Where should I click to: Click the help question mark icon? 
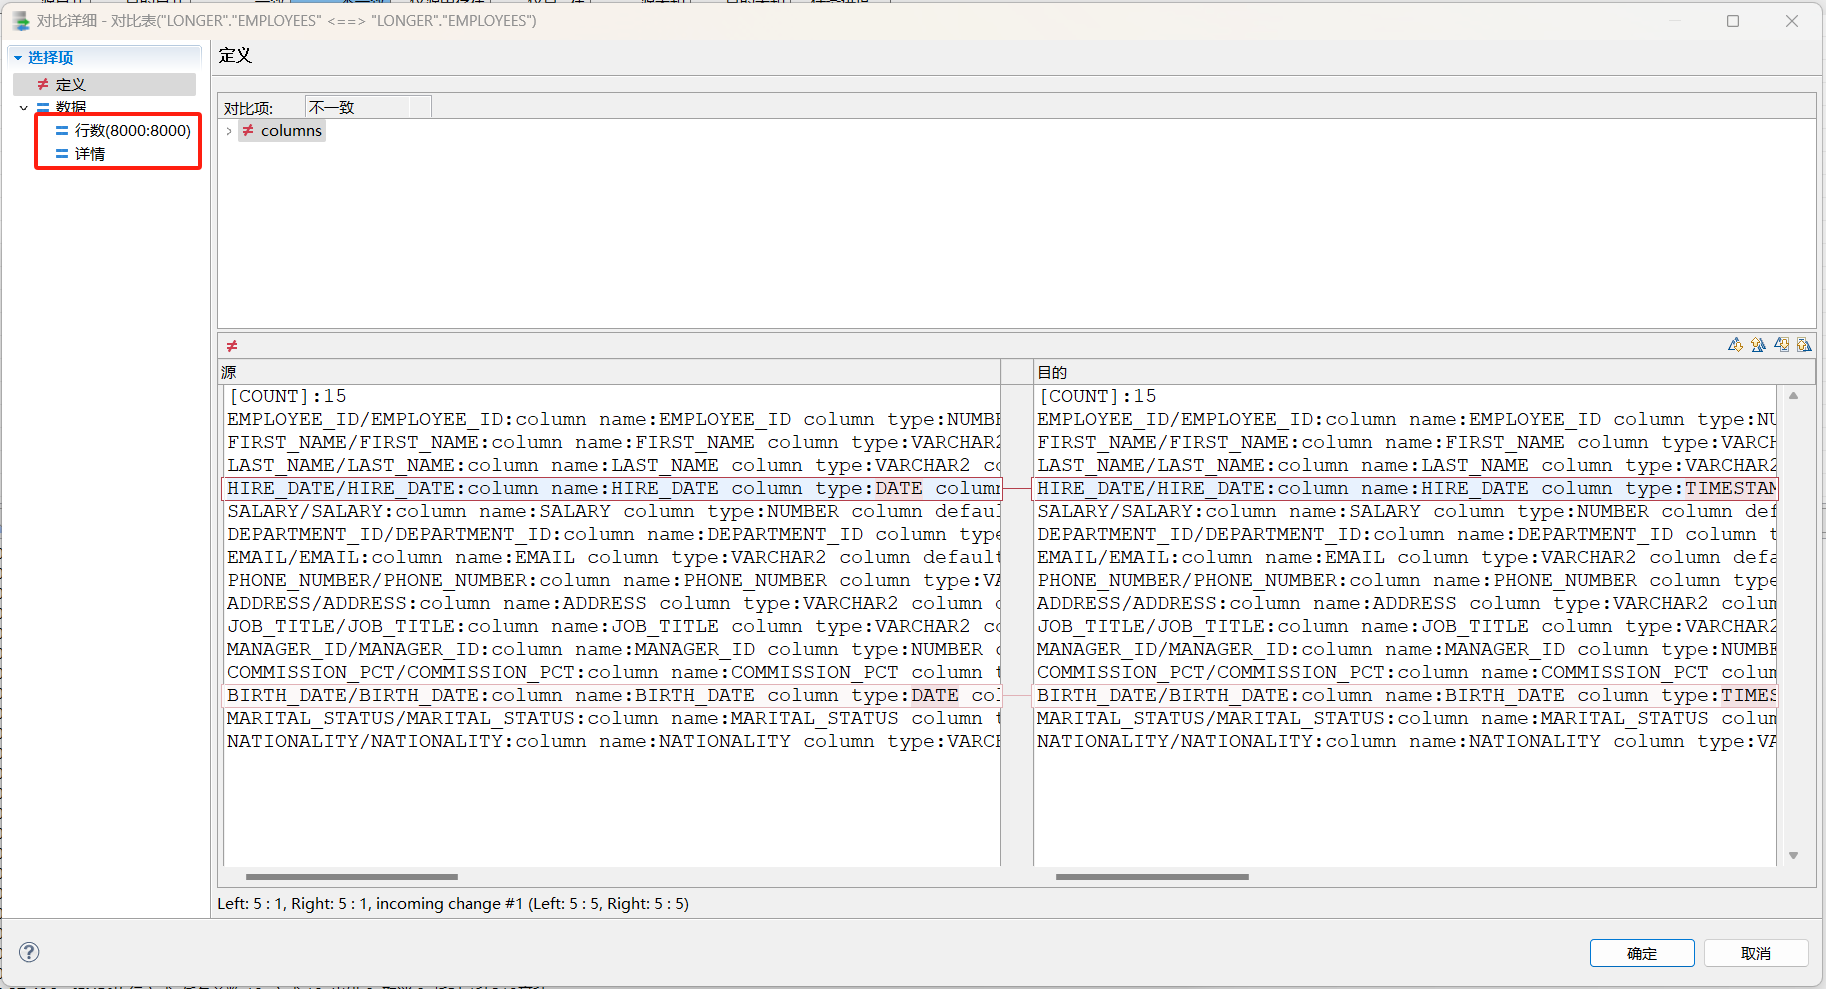click(30, 952)
